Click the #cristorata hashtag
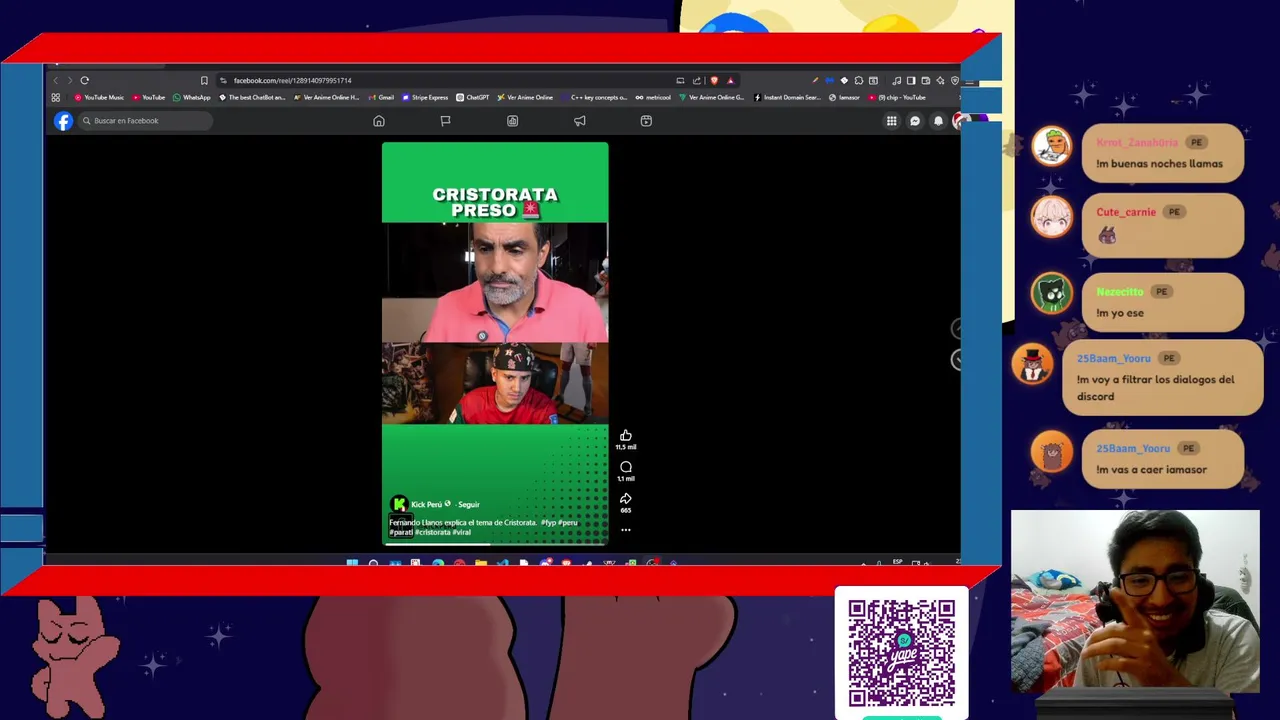Screen dimensions: 1280x720 433,532
